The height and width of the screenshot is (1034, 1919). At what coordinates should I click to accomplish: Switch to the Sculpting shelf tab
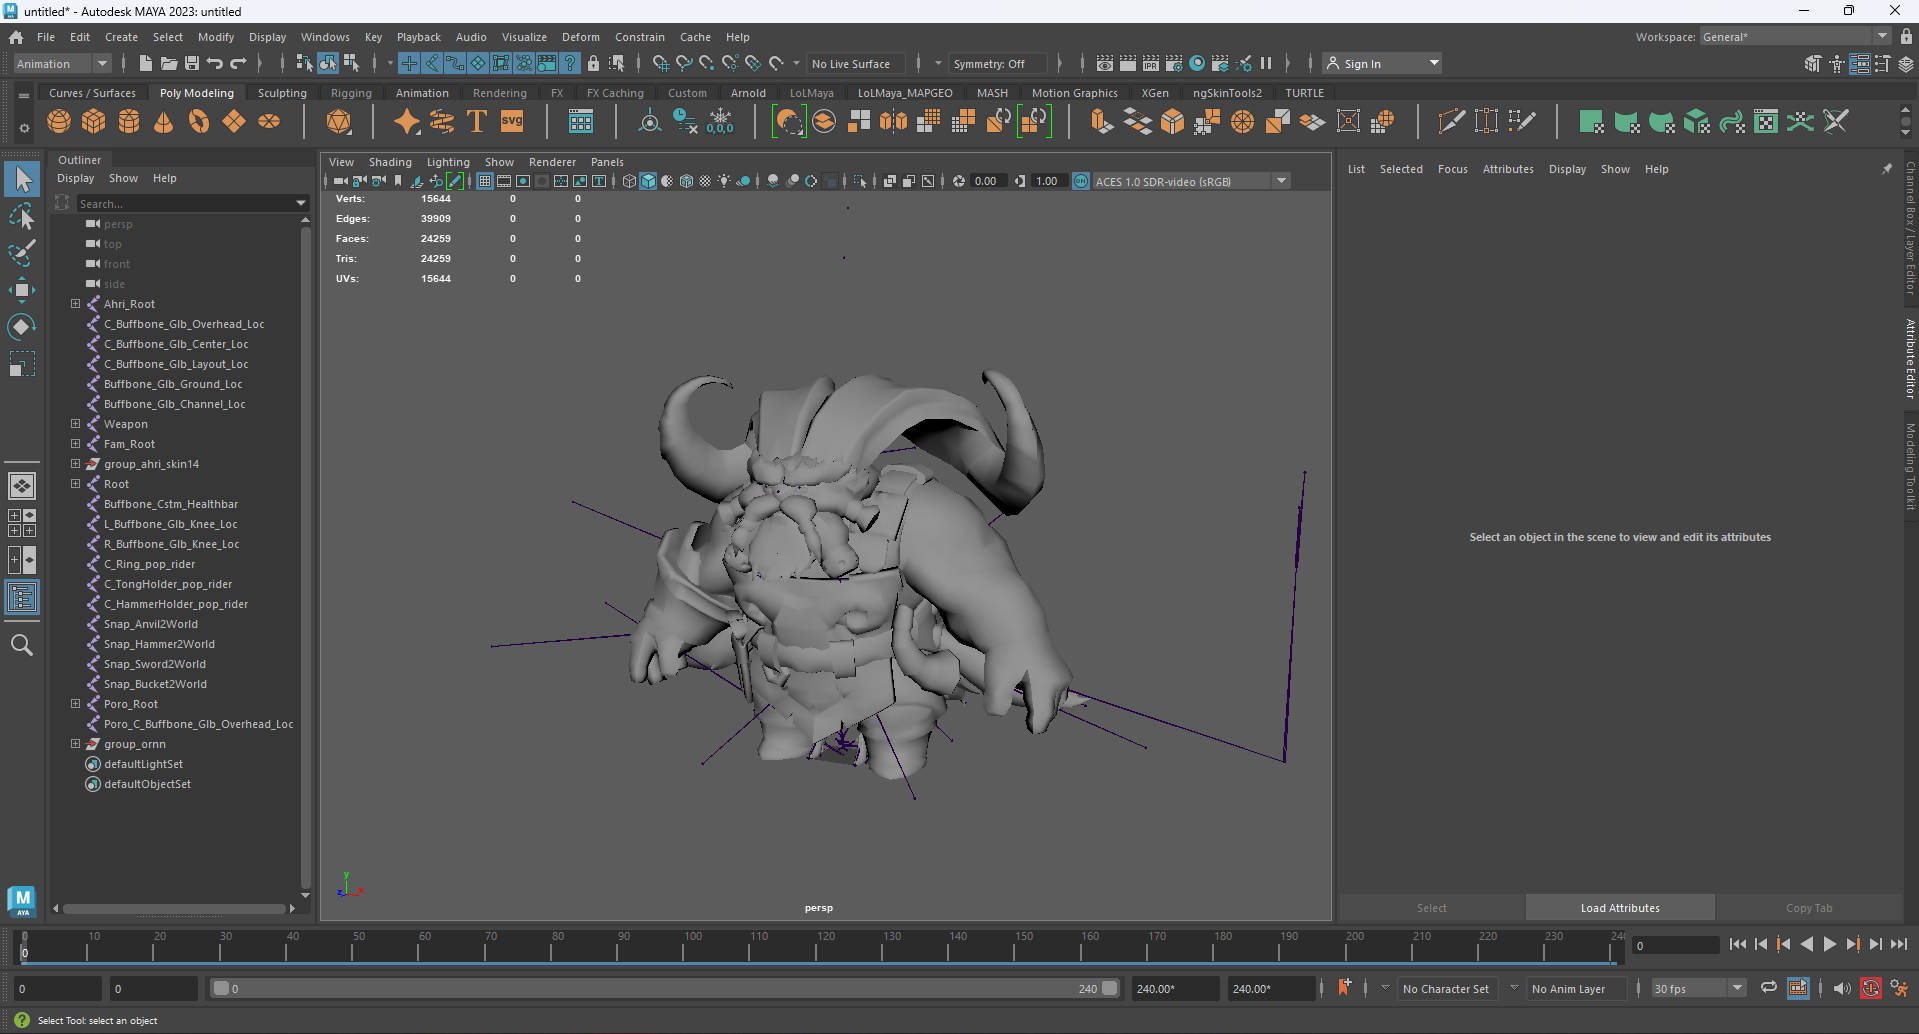282,93
